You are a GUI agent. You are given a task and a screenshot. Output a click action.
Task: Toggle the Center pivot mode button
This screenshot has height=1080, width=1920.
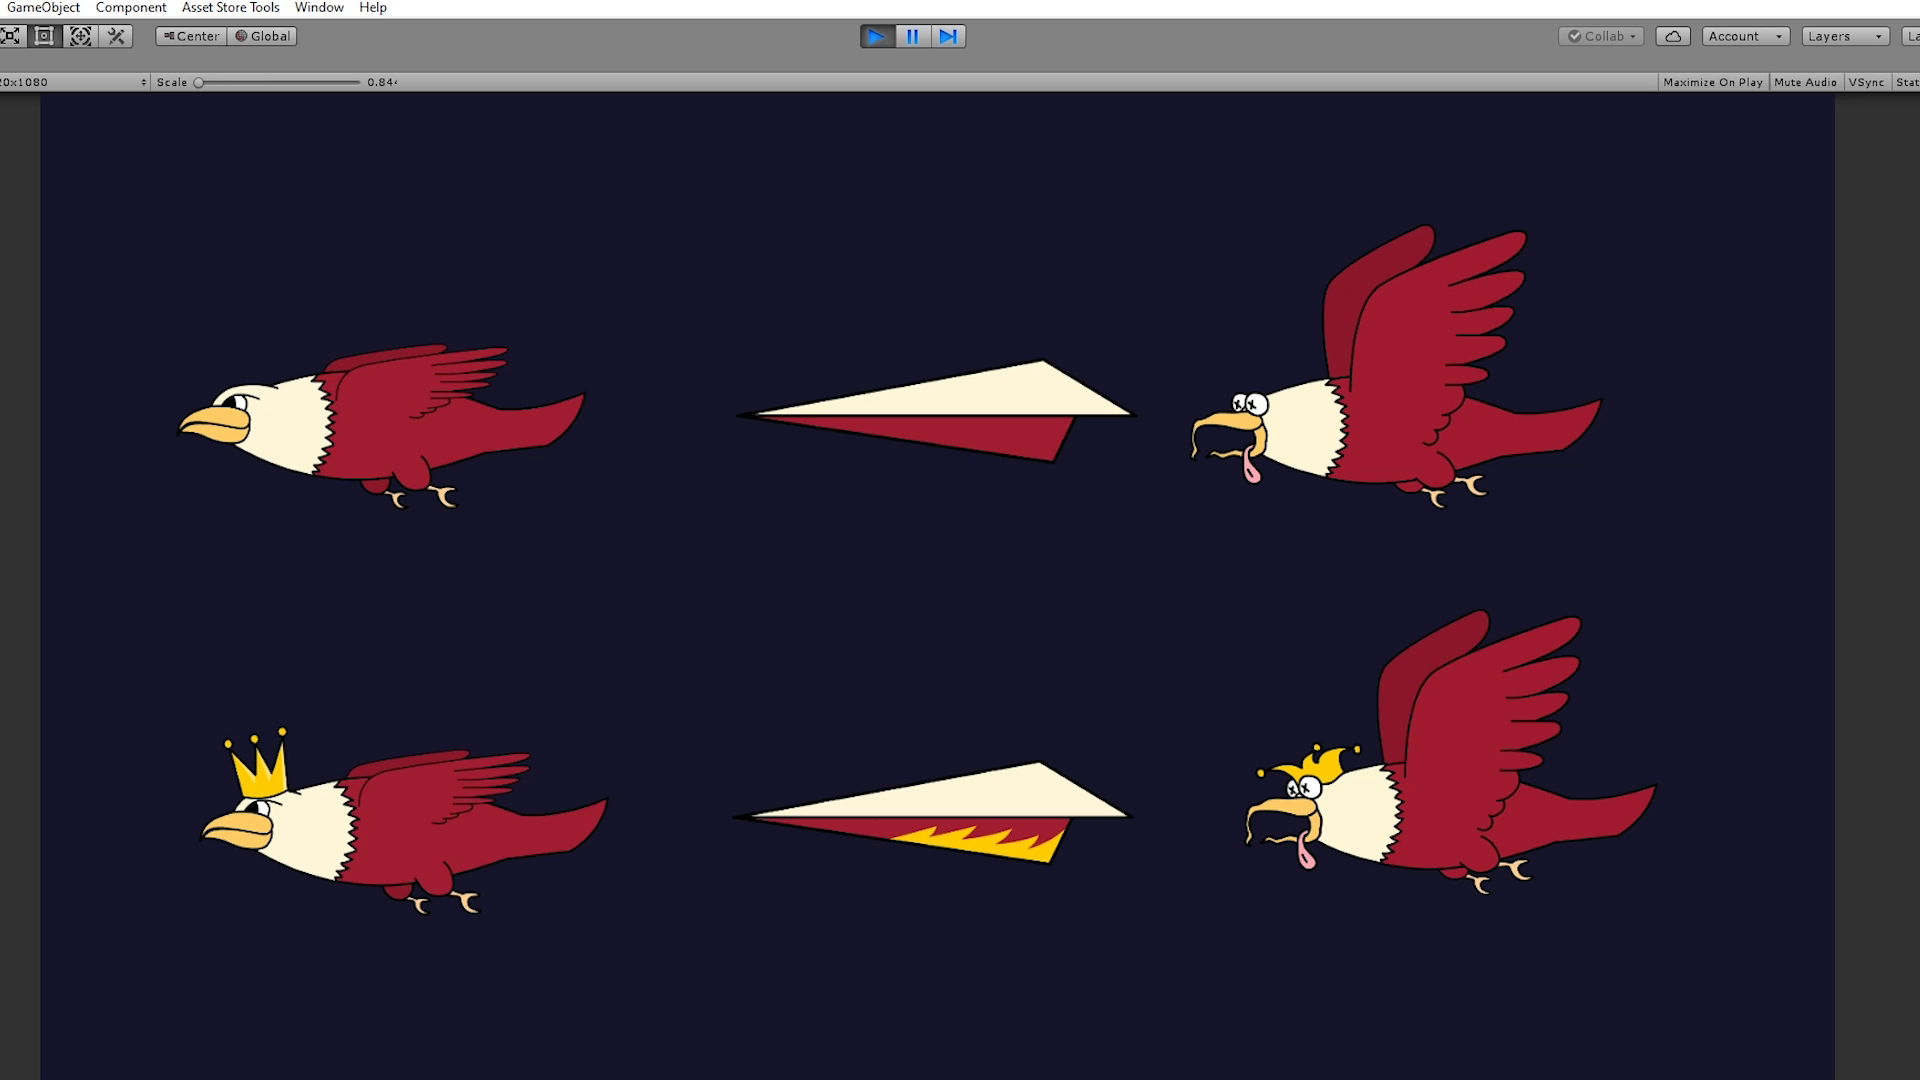coord(191,36)
